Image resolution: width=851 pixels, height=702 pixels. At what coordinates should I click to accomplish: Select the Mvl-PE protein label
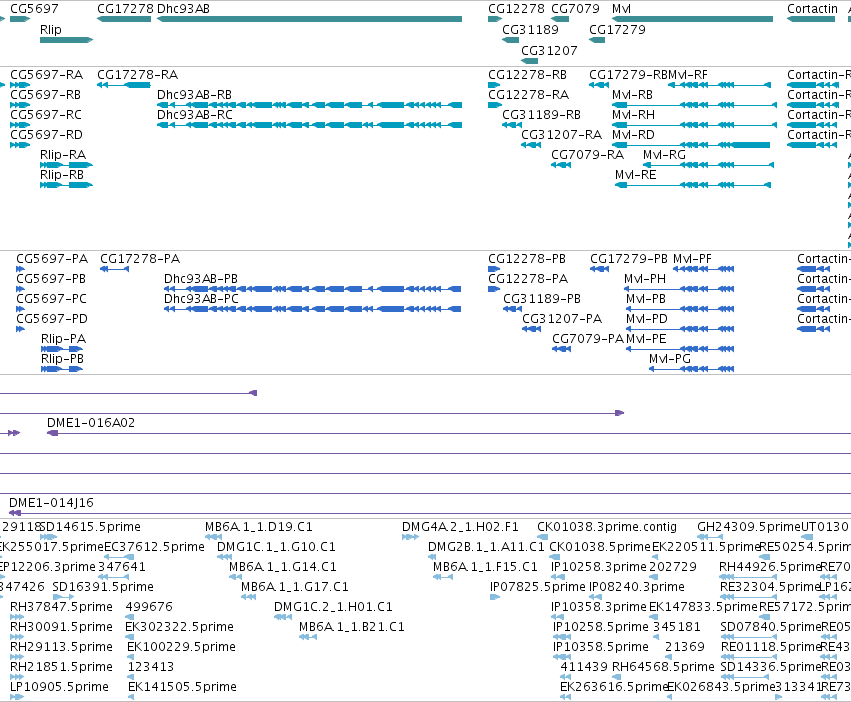pyautogui.click(x=646, y=339)
